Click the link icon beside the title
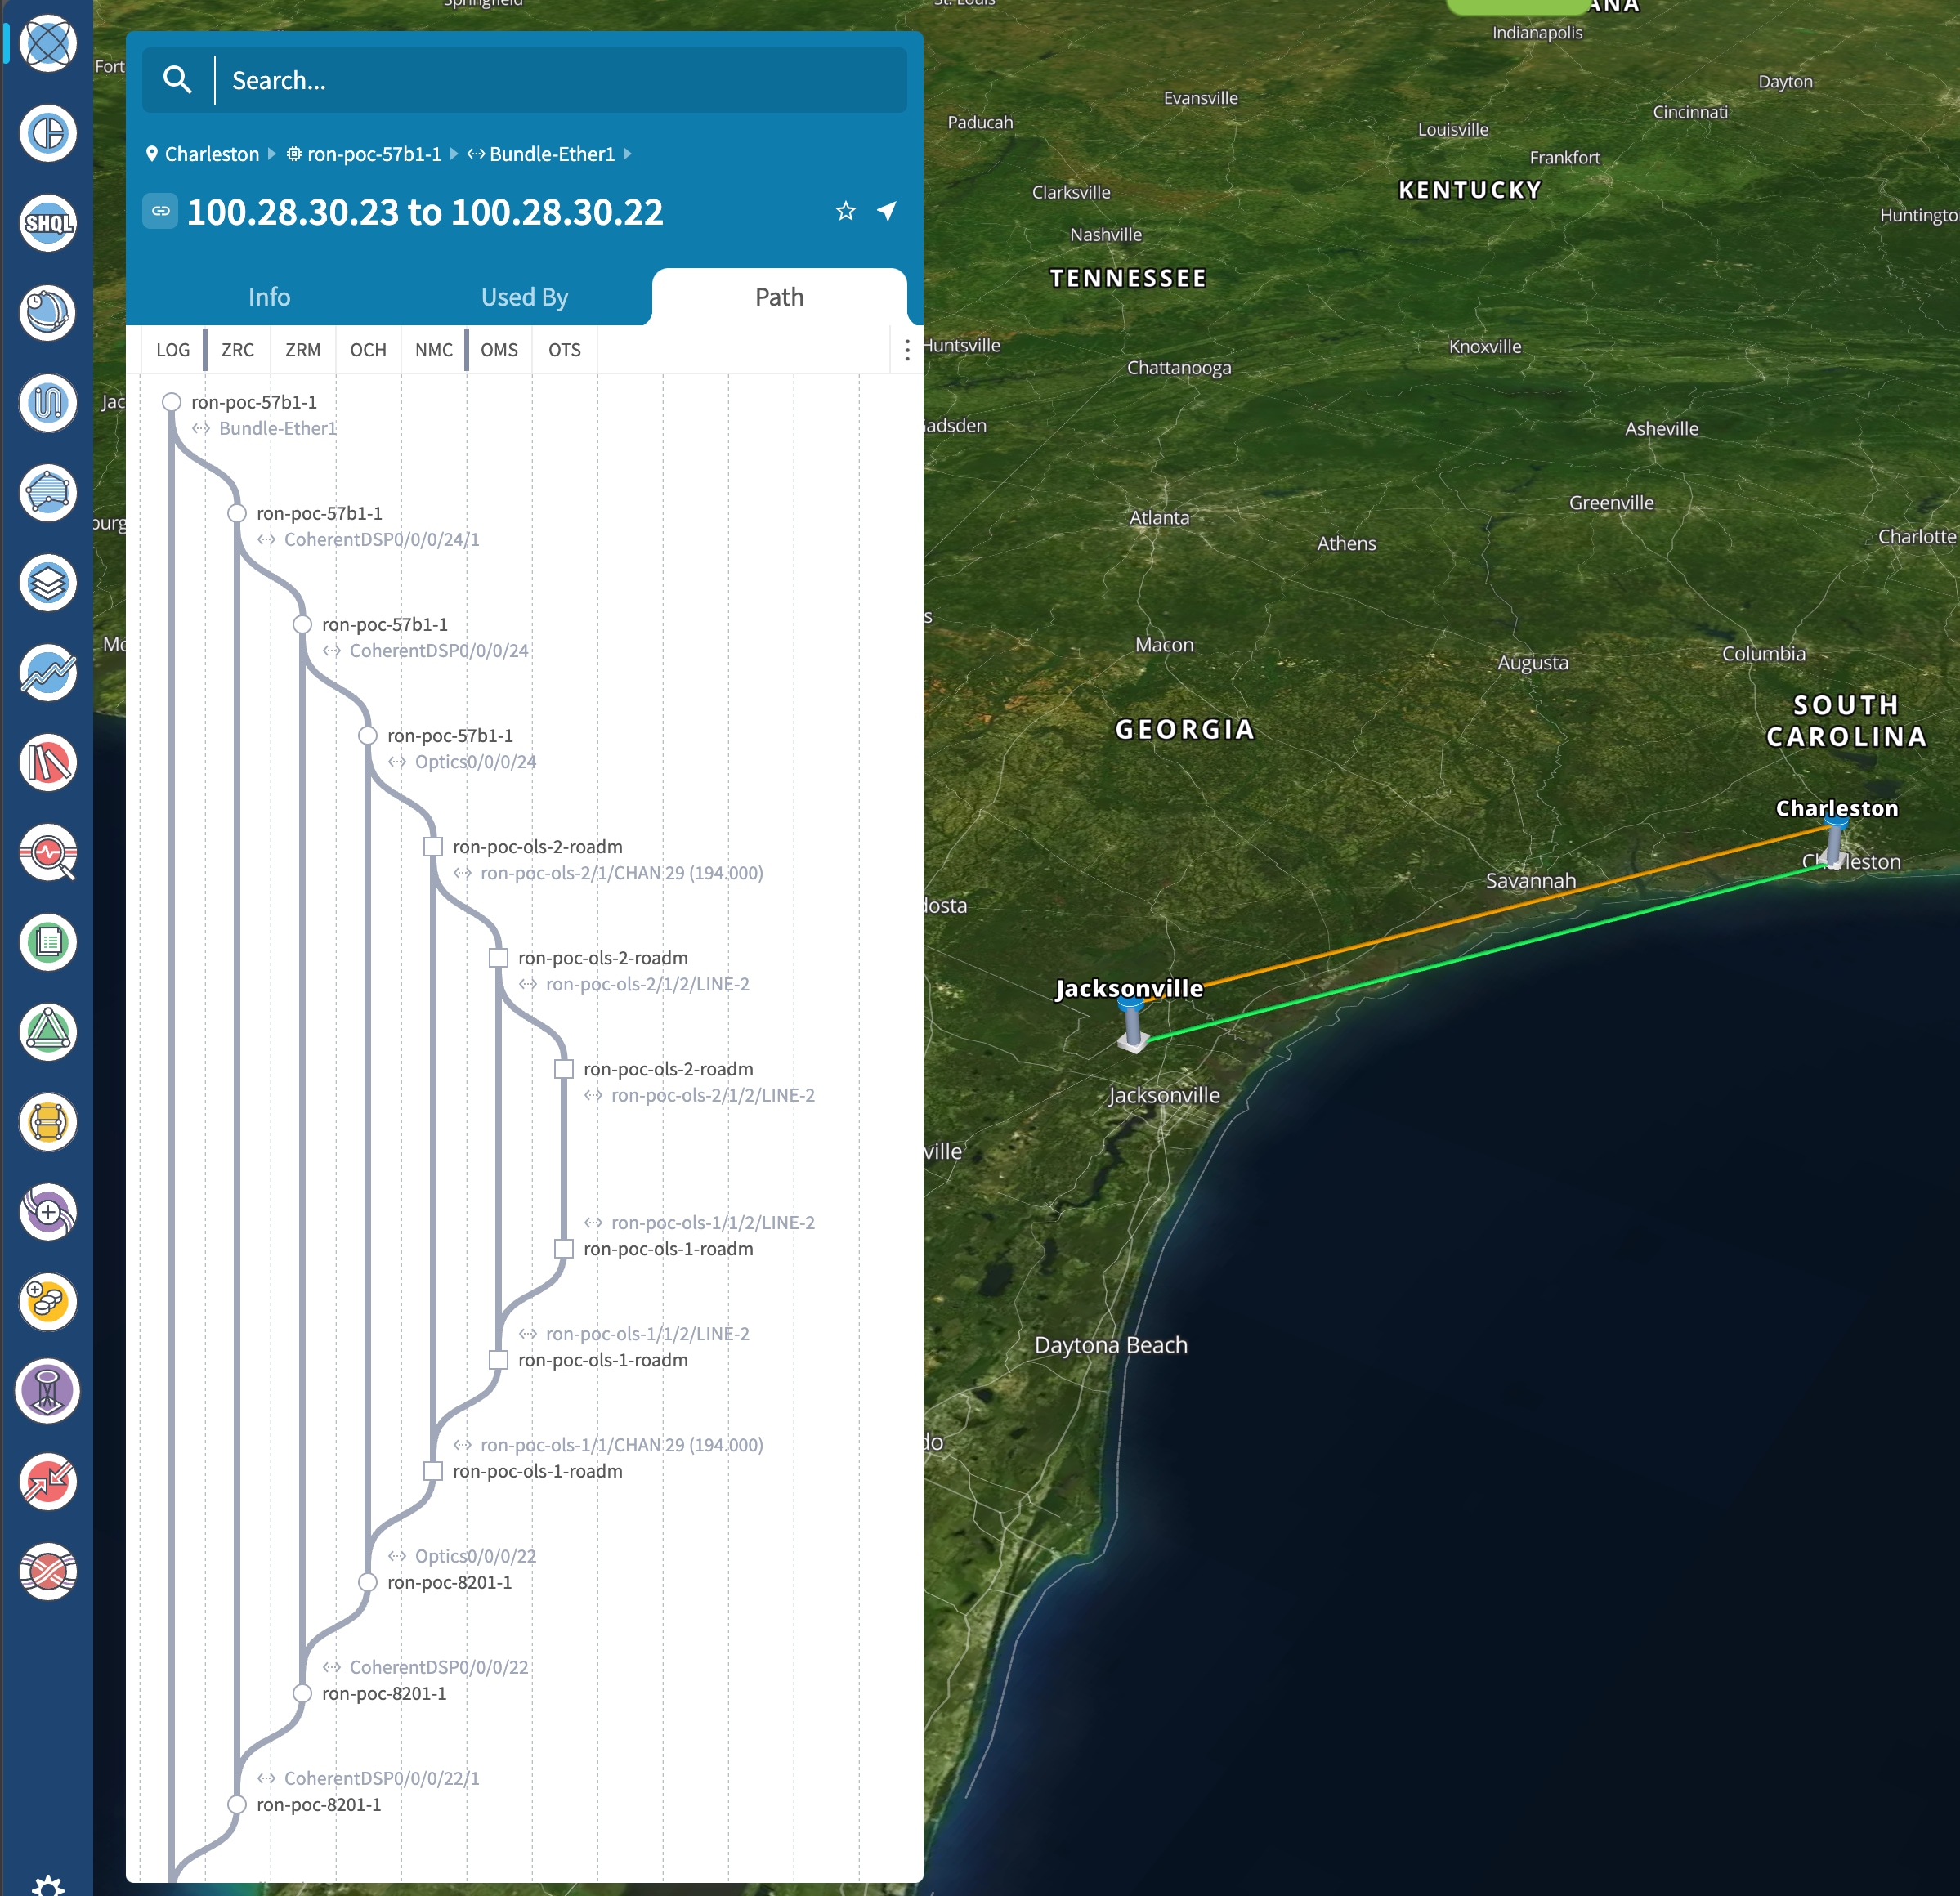The width and height of the screenshot is (1960, 1896). 160,211
